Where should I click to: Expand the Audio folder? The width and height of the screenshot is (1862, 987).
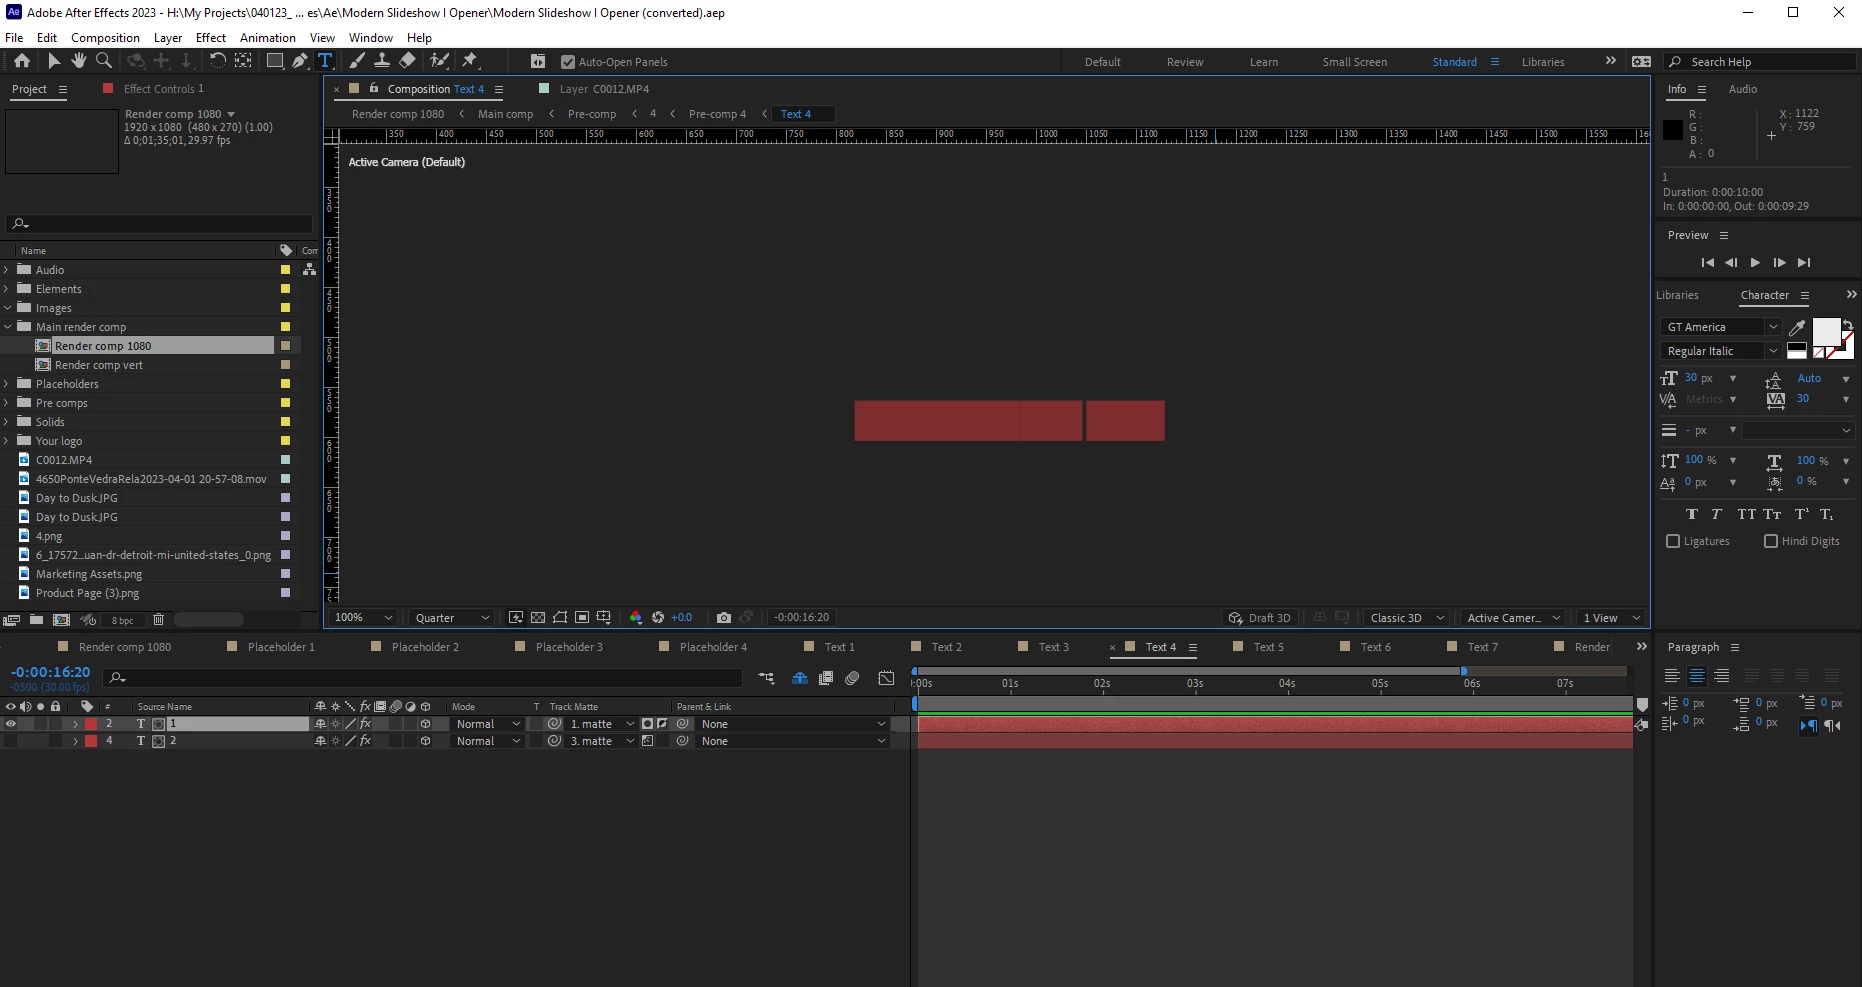tap(7, 270)
